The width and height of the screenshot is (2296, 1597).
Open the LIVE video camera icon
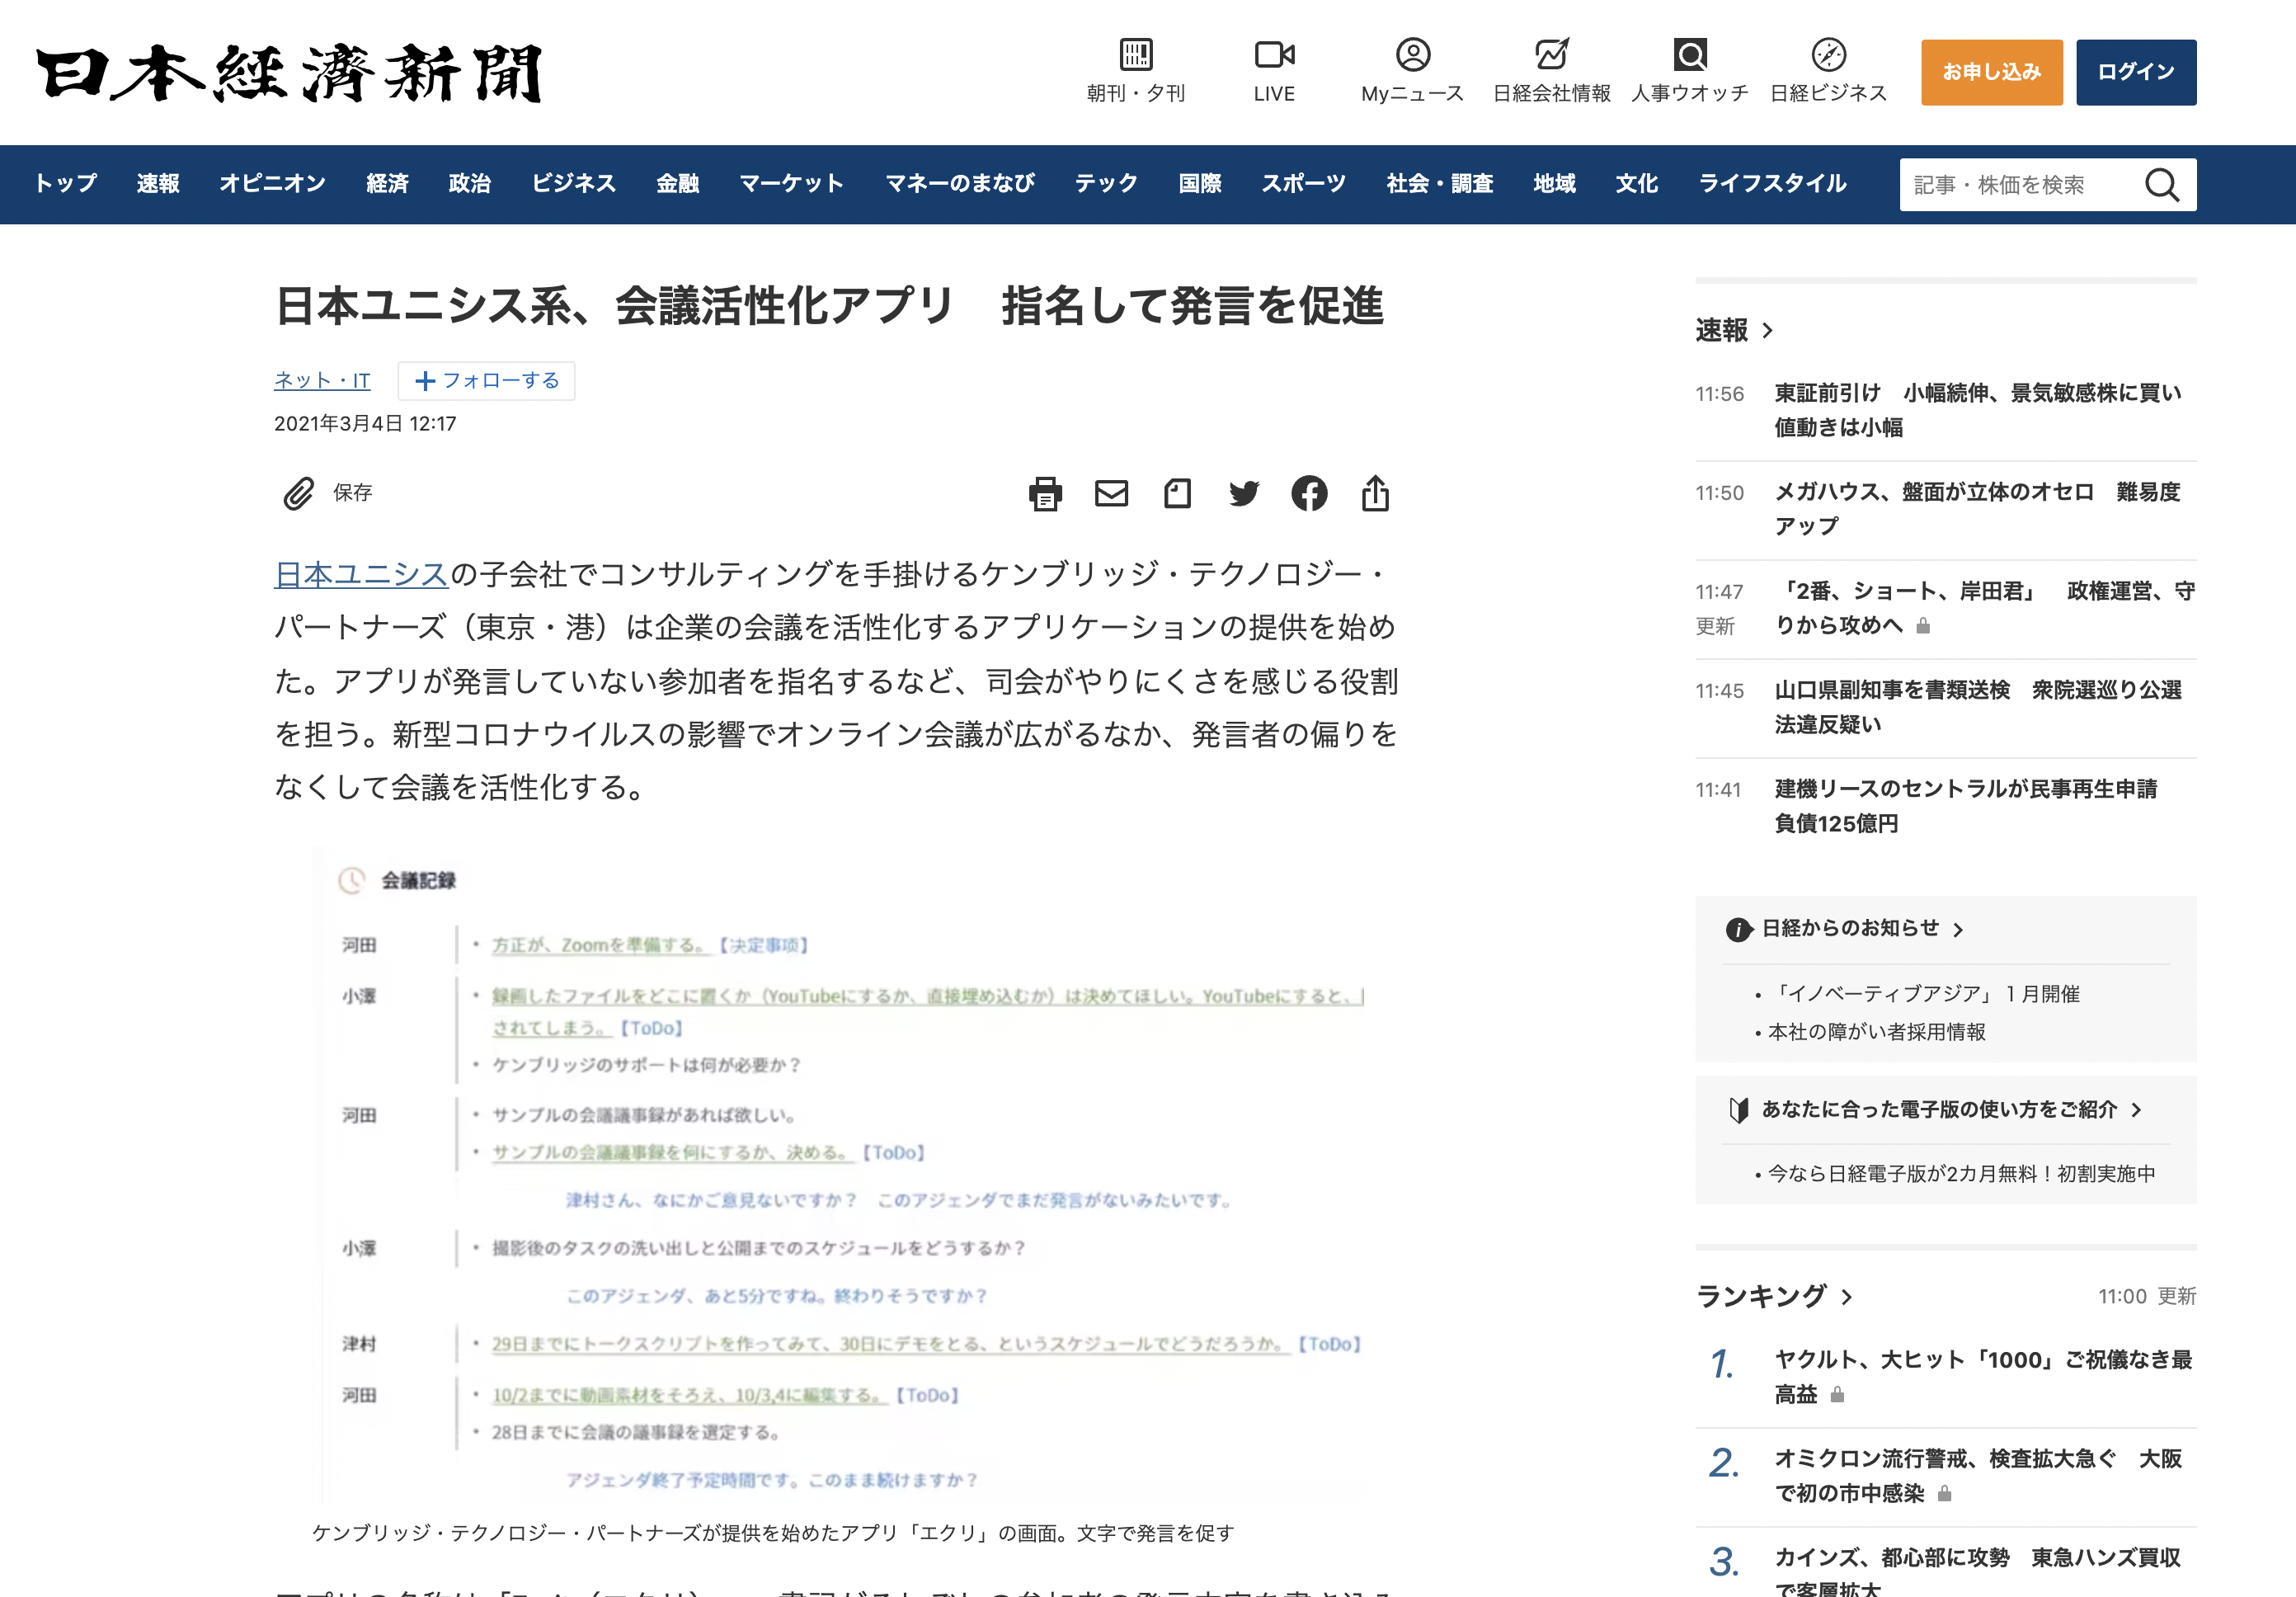[1274, 54]
